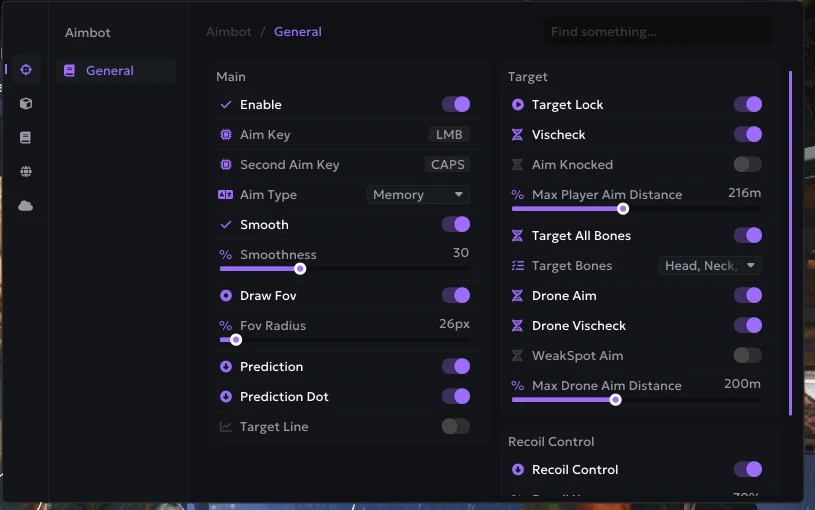Image resolution: width=815 pixels, height=510 pixels.
Task: Click the Find something search field
Action: tap(658, 32)
